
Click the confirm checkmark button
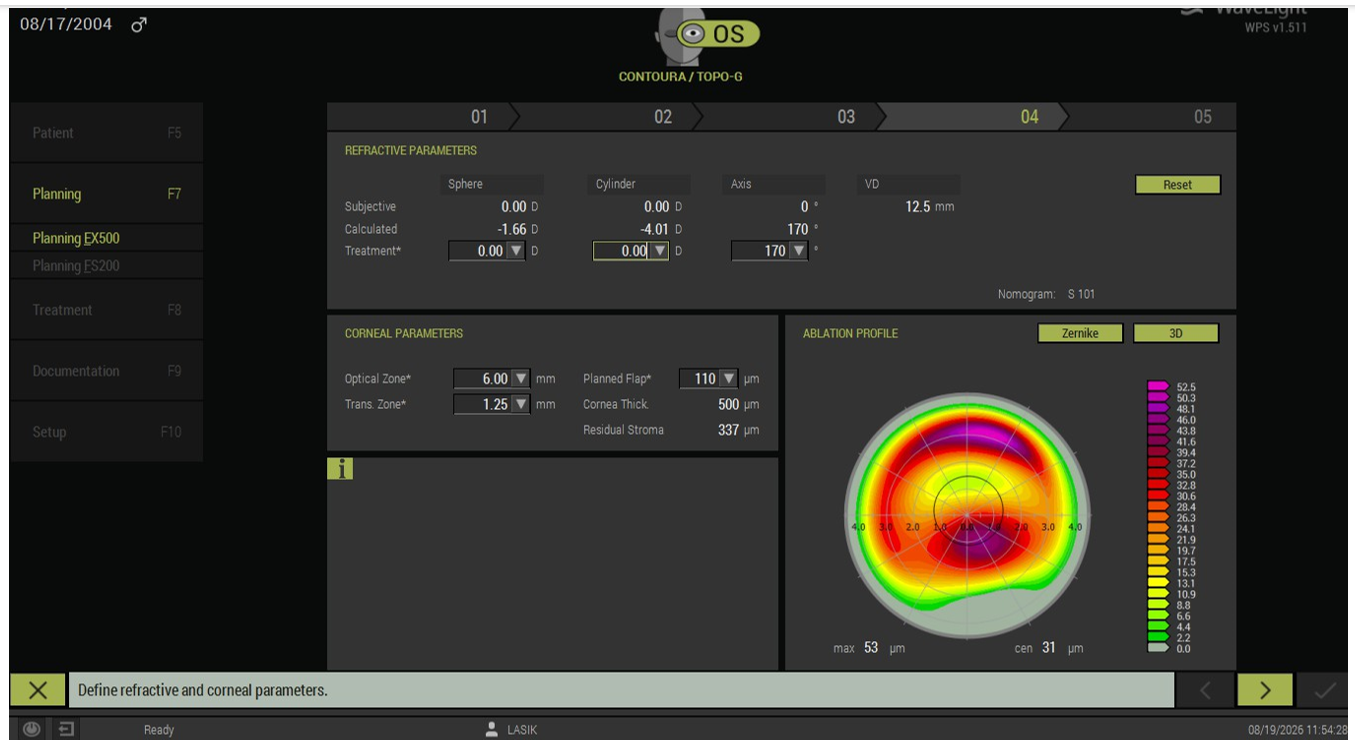(1324, 690)
